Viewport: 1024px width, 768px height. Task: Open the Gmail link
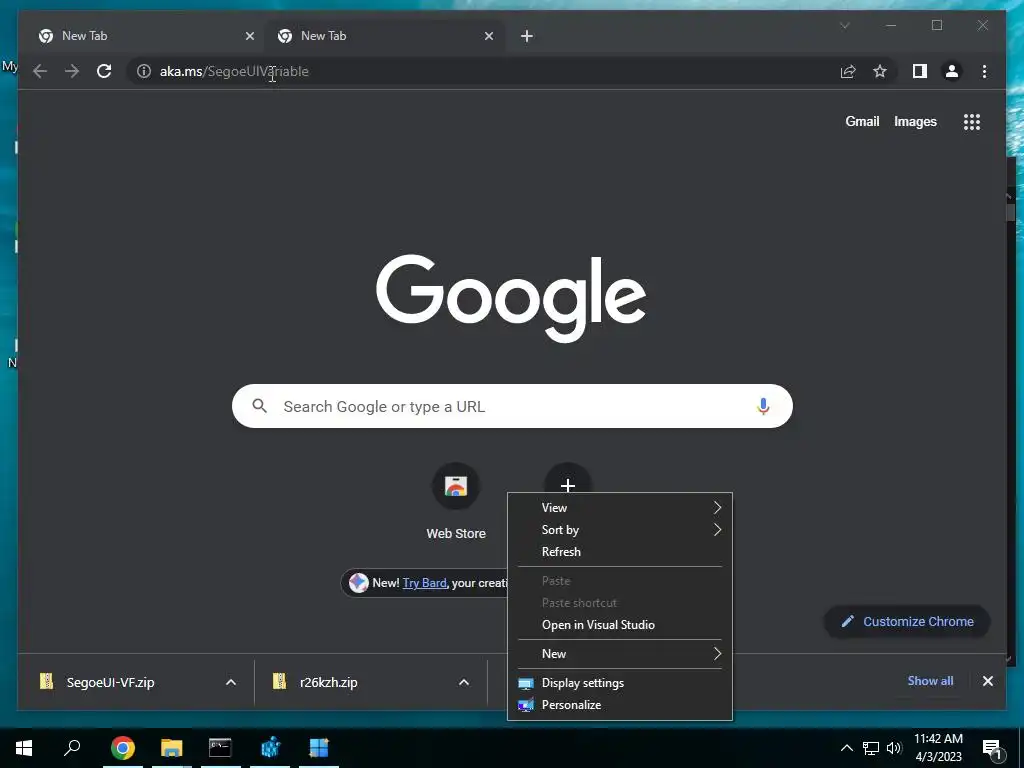[x=862, y=121]
